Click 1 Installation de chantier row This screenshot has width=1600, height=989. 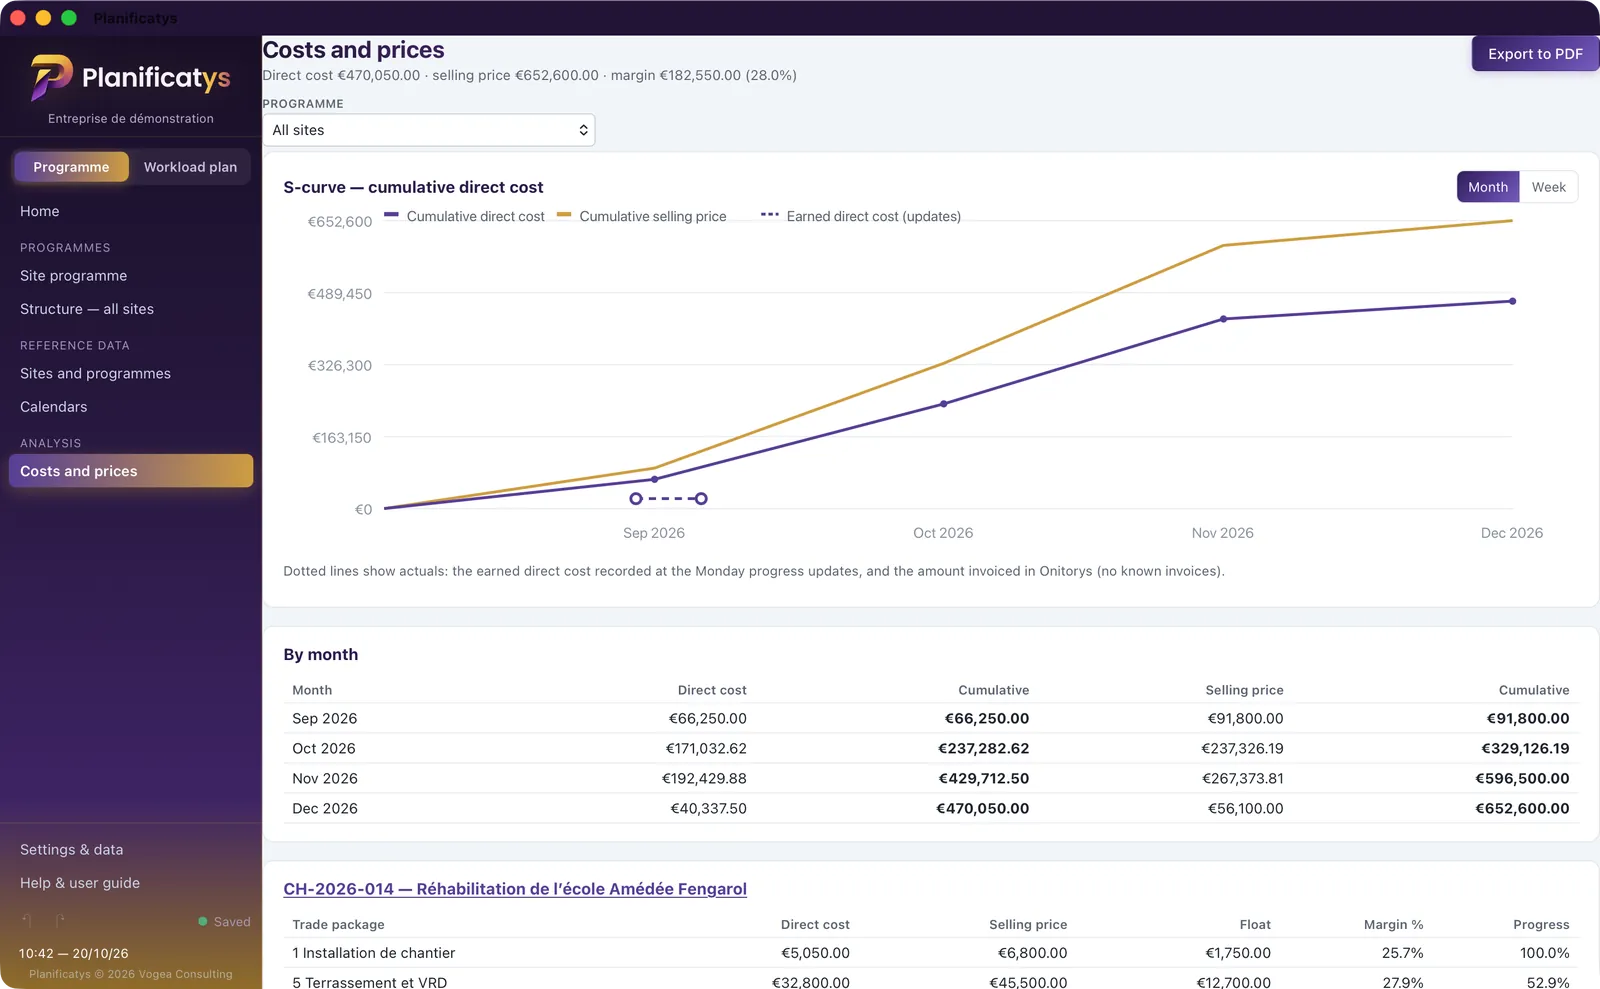click(930, 953)
